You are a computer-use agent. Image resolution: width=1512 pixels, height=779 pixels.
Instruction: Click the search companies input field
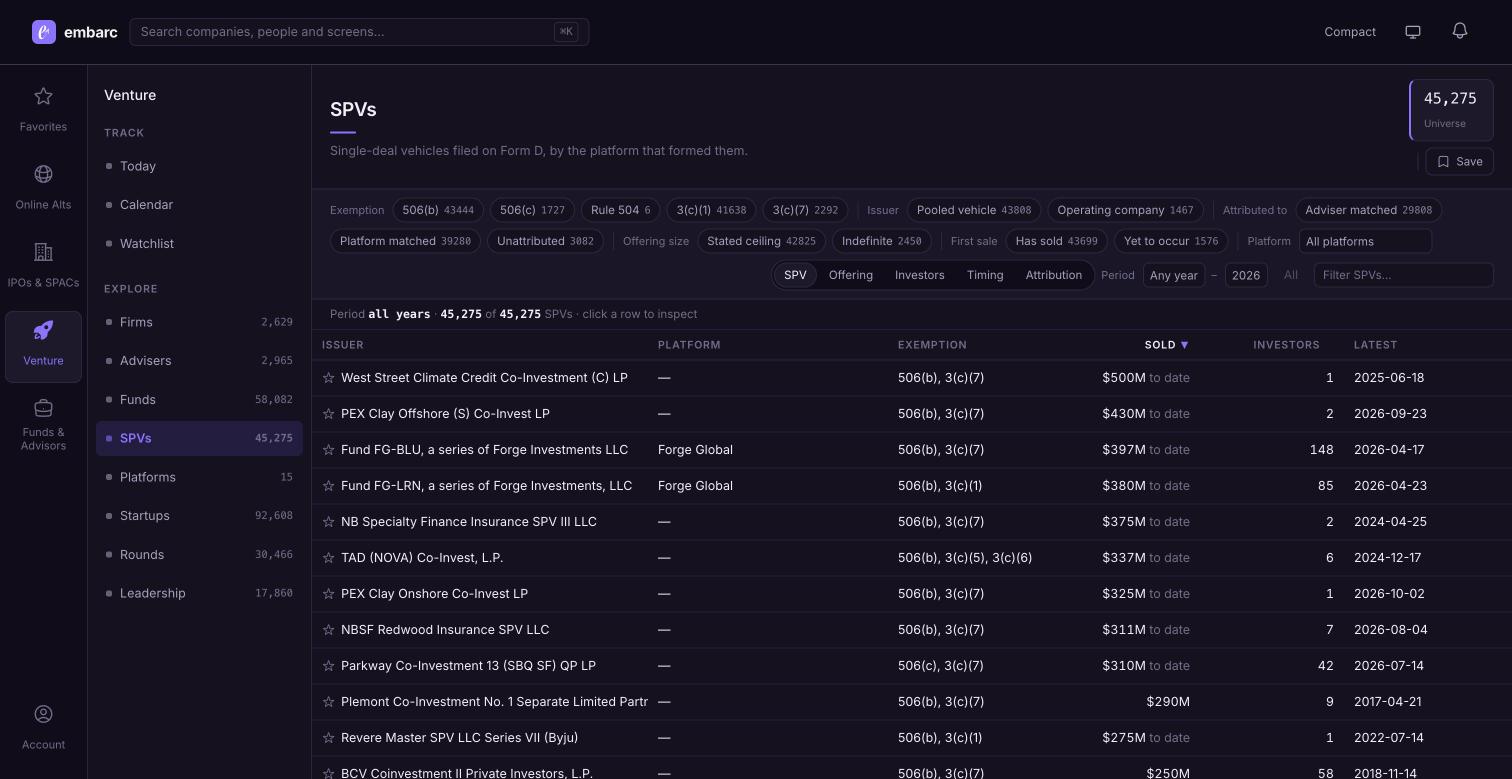359,32
